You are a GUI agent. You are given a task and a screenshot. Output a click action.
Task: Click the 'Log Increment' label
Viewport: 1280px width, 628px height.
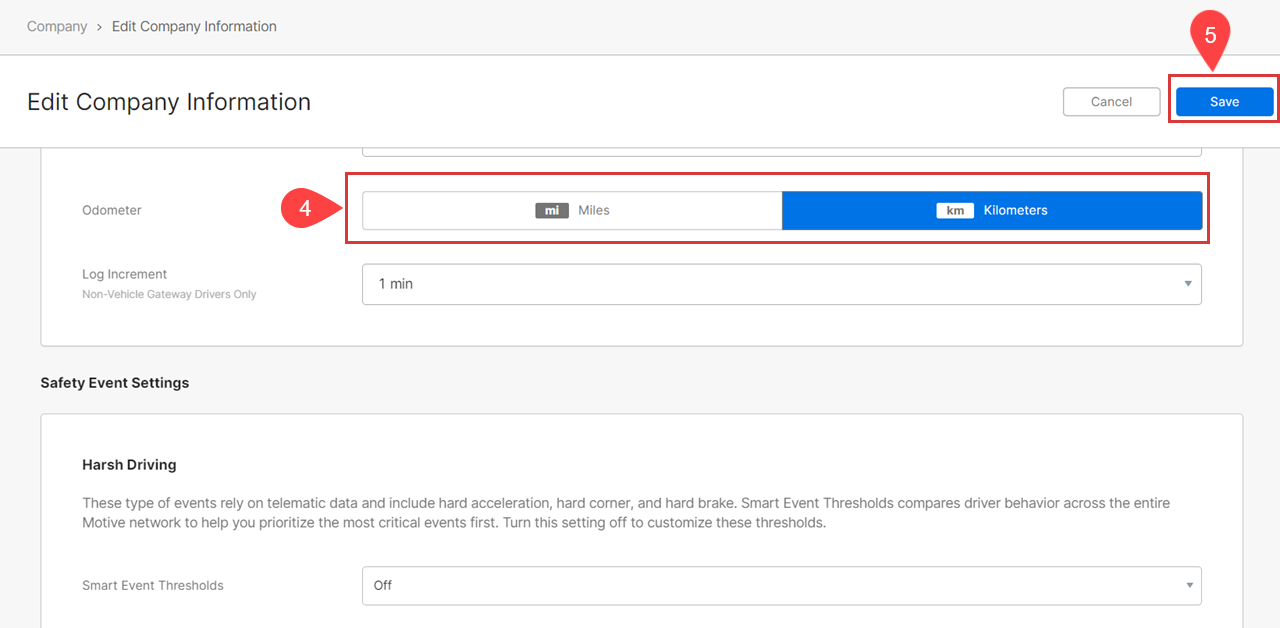pos(124,274)
